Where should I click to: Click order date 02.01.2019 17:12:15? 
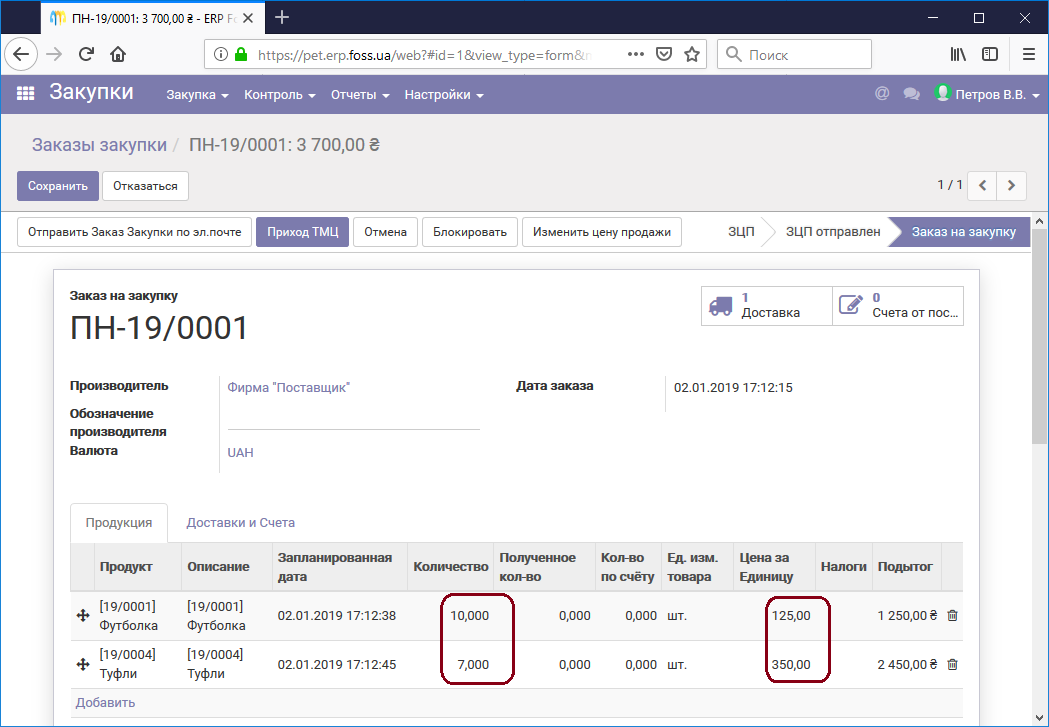733,387
